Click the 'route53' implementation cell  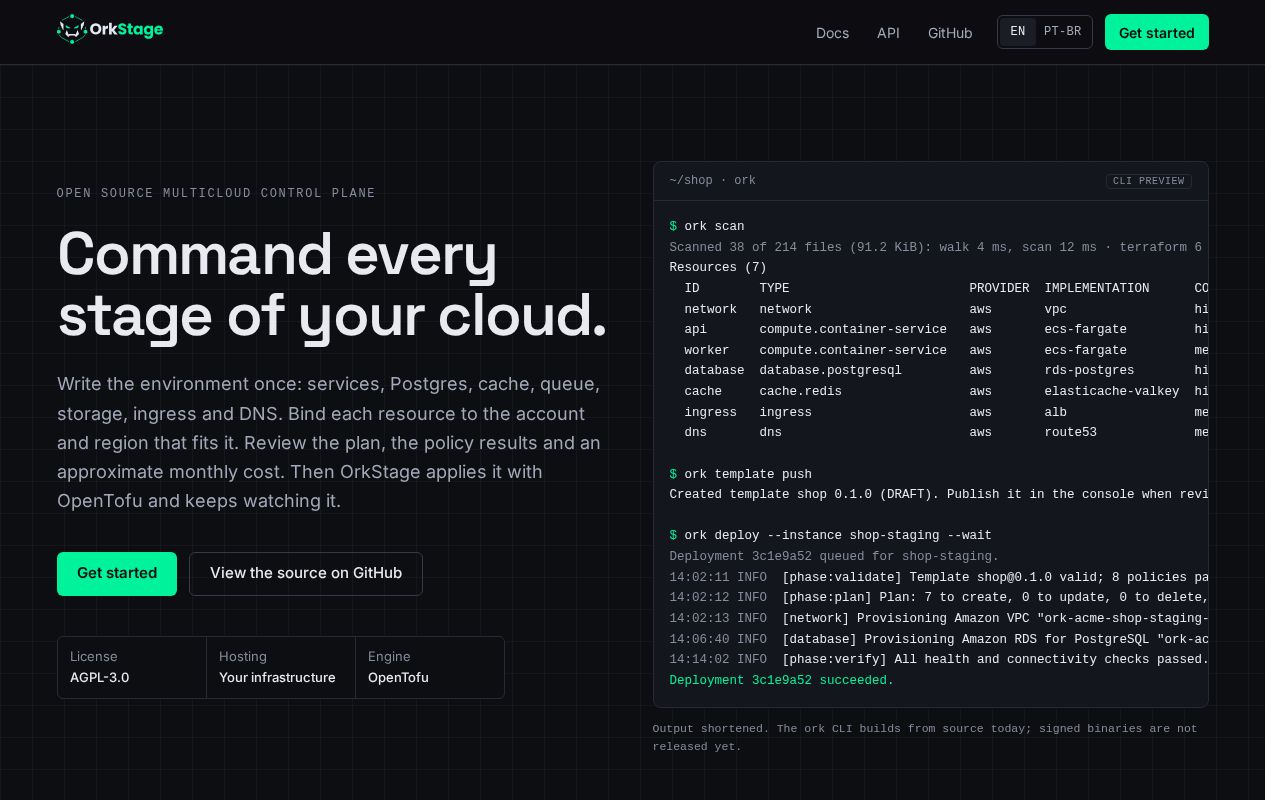coord(1071,433)
